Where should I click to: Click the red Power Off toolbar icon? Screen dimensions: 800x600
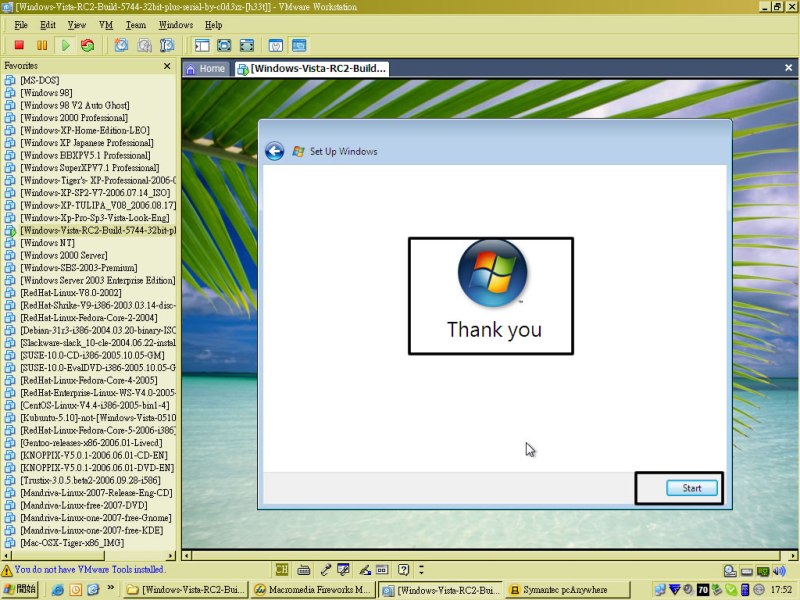[x=19, y=45]
